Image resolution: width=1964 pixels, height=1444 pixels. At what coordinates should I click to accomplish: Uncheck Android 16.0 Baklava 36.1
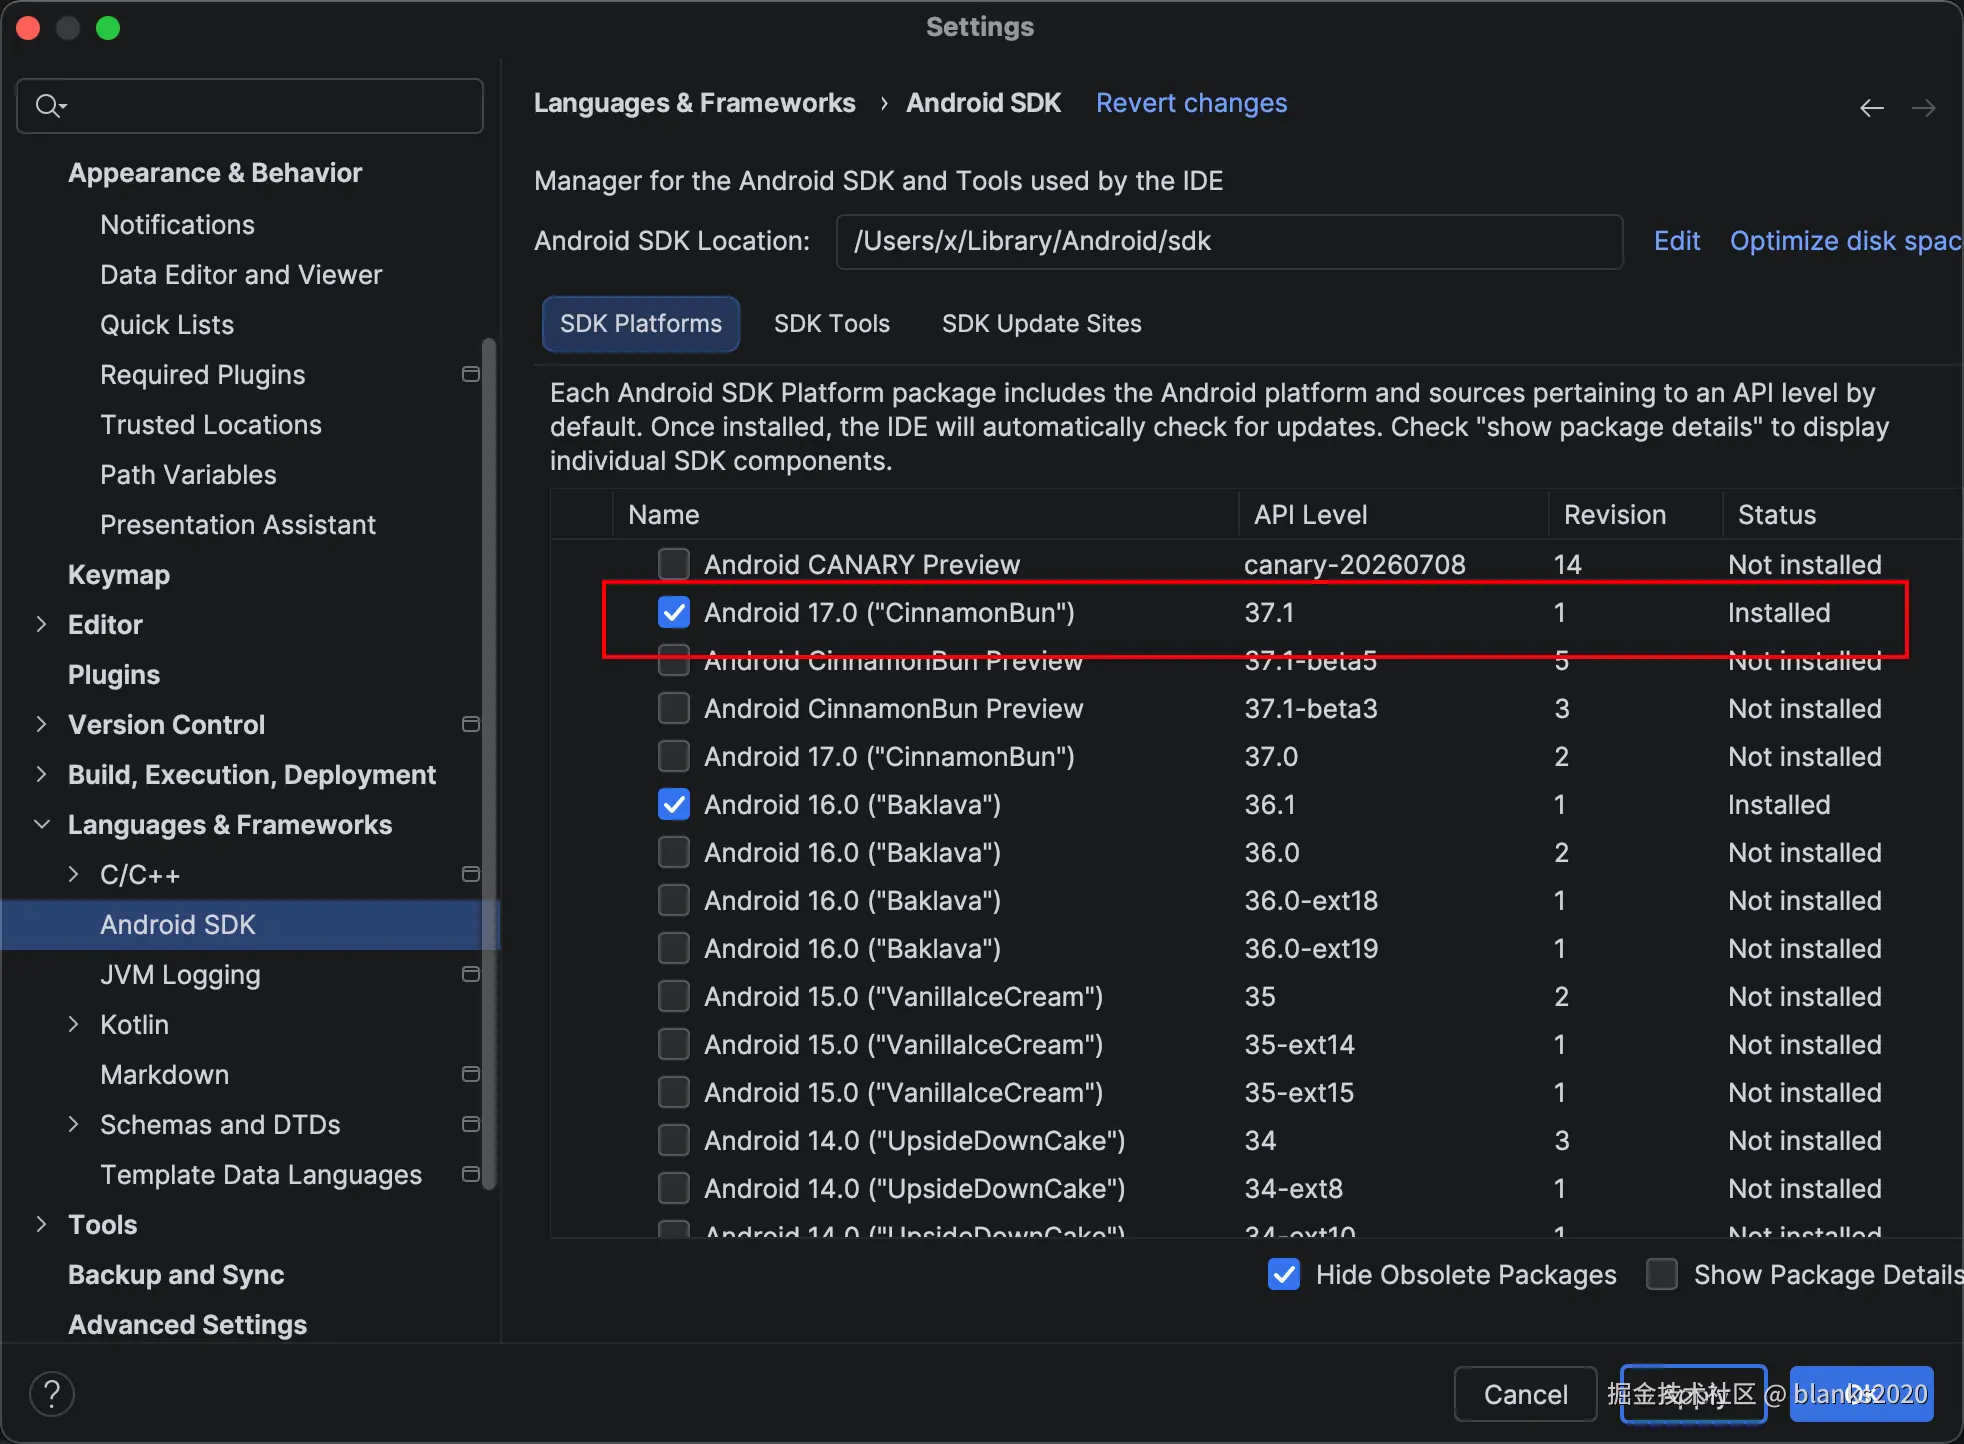click(x=674, y=804)
